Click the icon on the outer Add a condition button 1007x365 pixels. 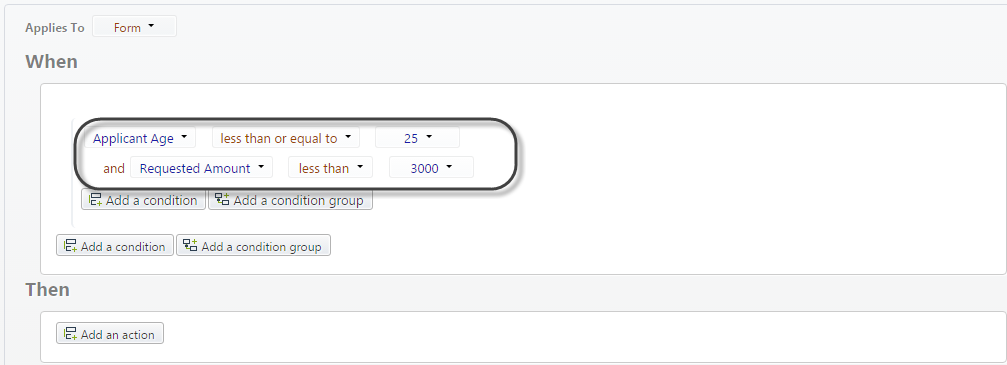click(71, 246)
